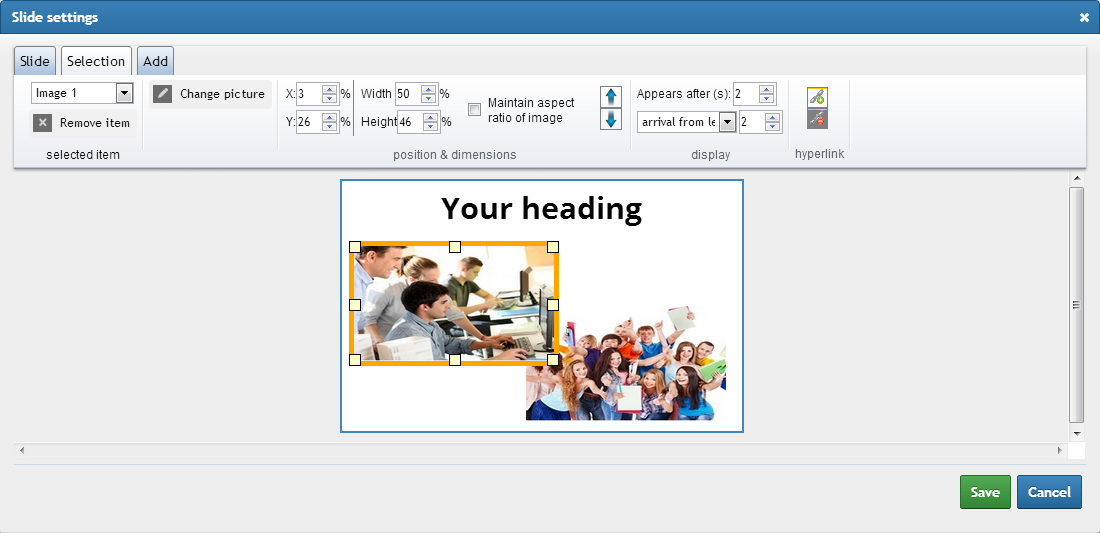This screenshot has height=533, width=1100.
Task: Decrease the Height value
Action: coord(431,126)
